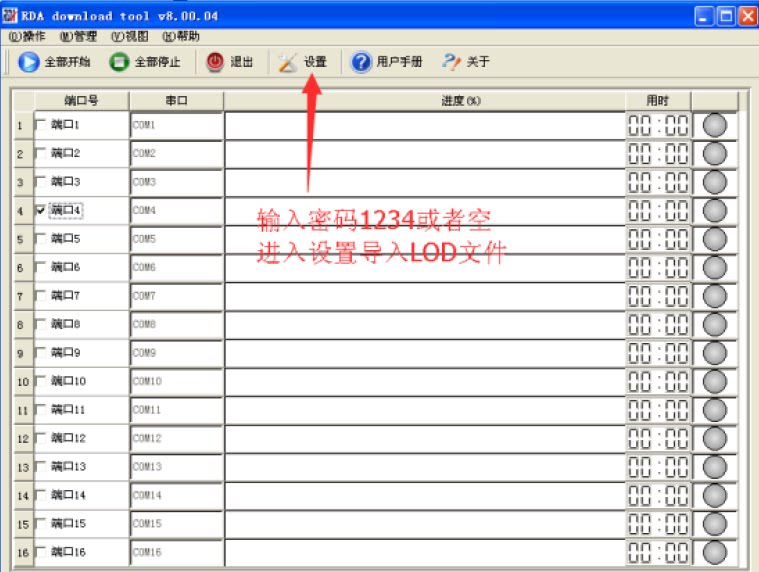Click the status circle for row 14
This screenshot has height=572, width=759.
click(714, 496)
